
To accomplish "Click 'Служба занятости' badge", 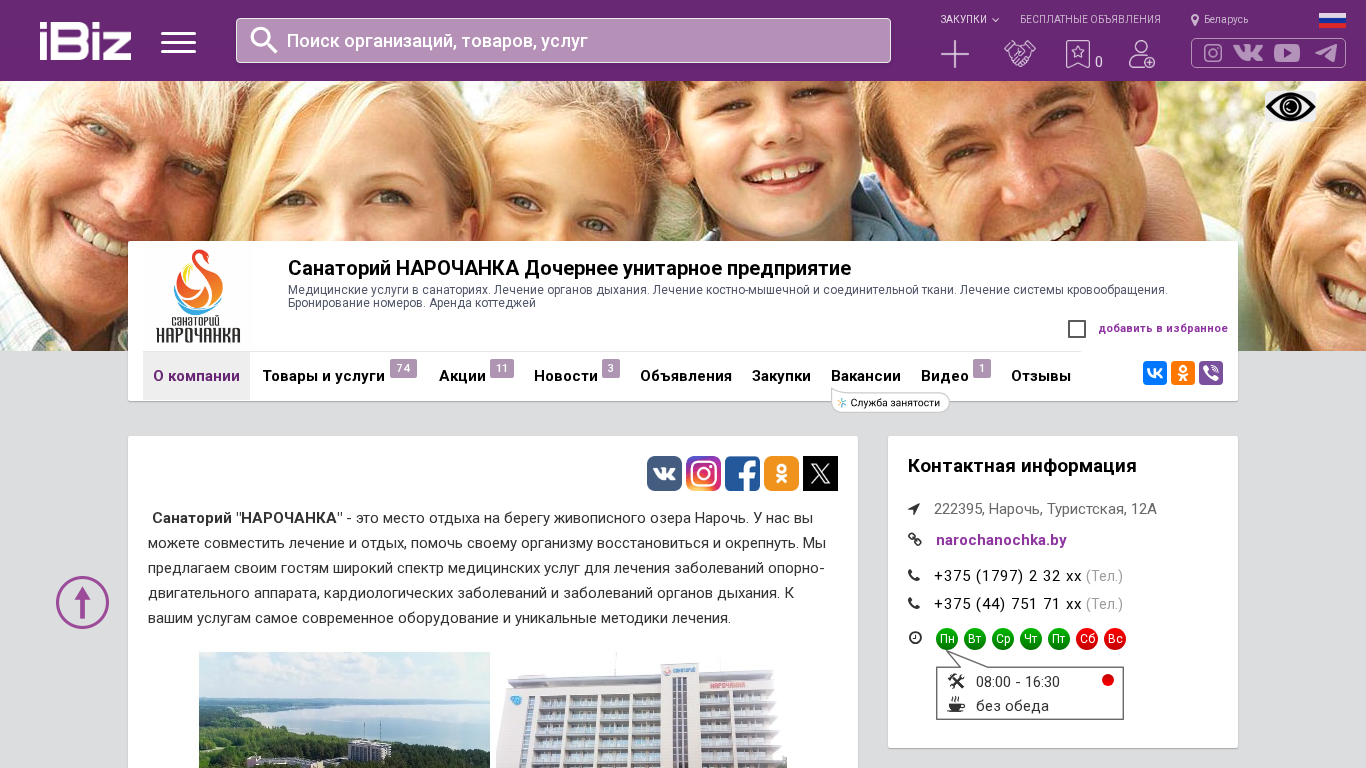I will (x=890, y=402).
